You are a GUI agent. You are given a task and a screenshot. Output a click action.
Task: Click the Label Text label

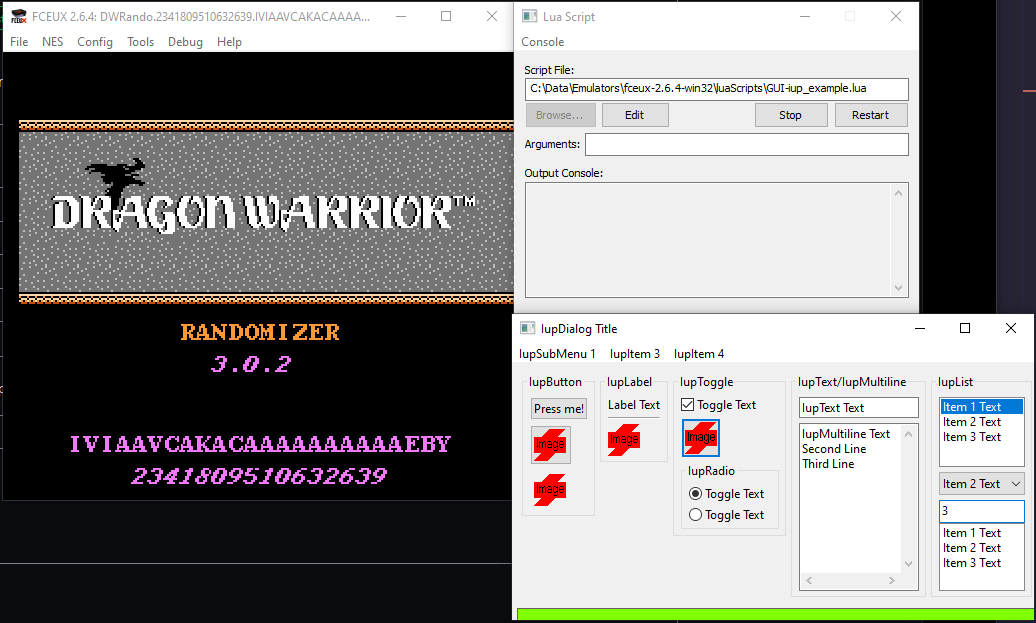pos(634,405)
